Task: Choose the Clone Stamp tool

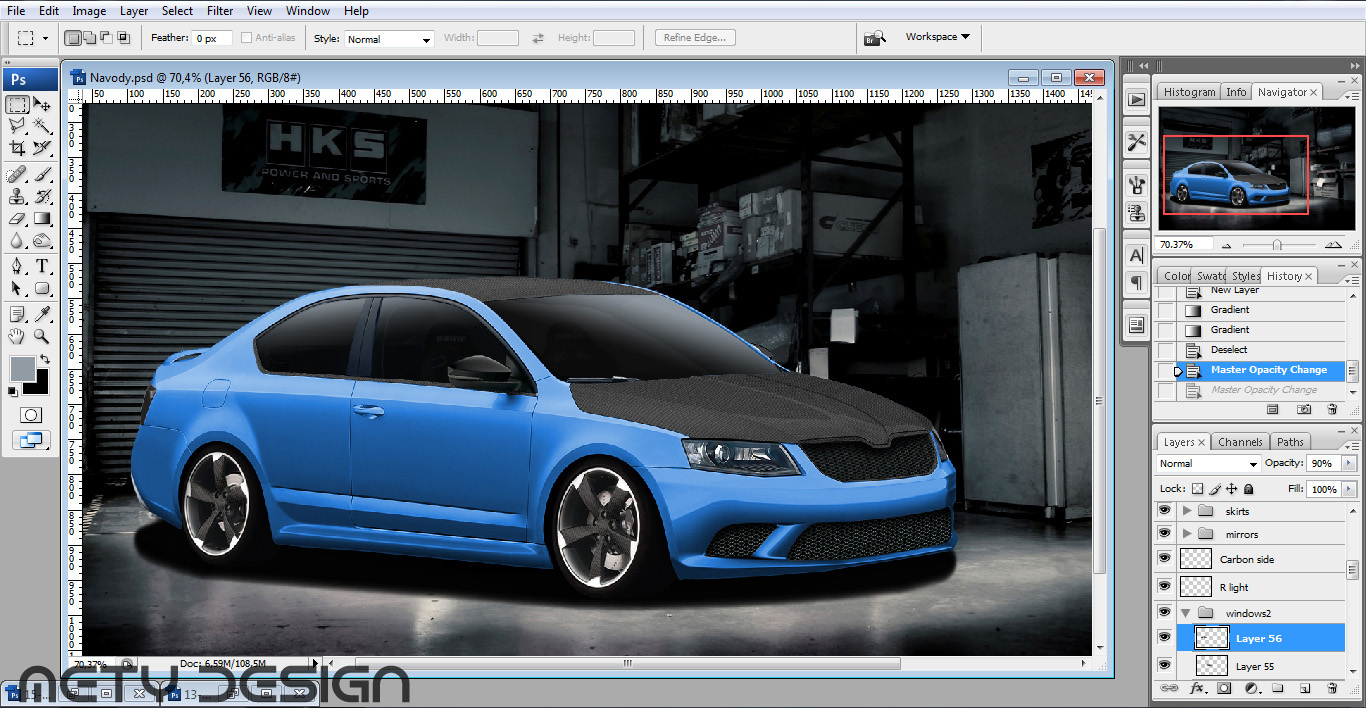Action: click(17, 197)
